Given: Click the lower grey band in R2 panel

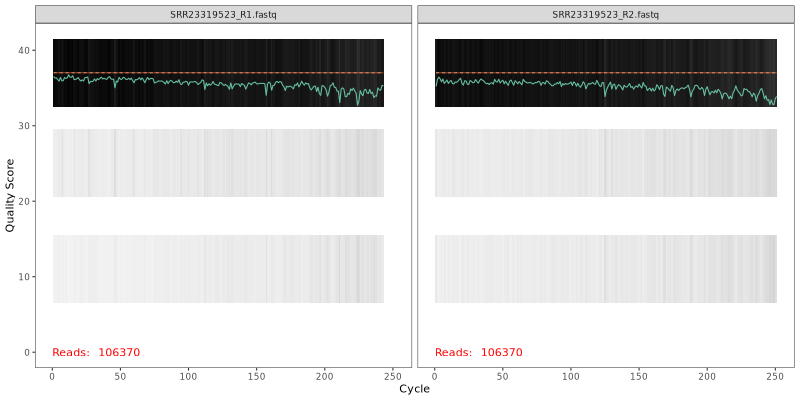Looking at the screenshot, I should 606,269.
